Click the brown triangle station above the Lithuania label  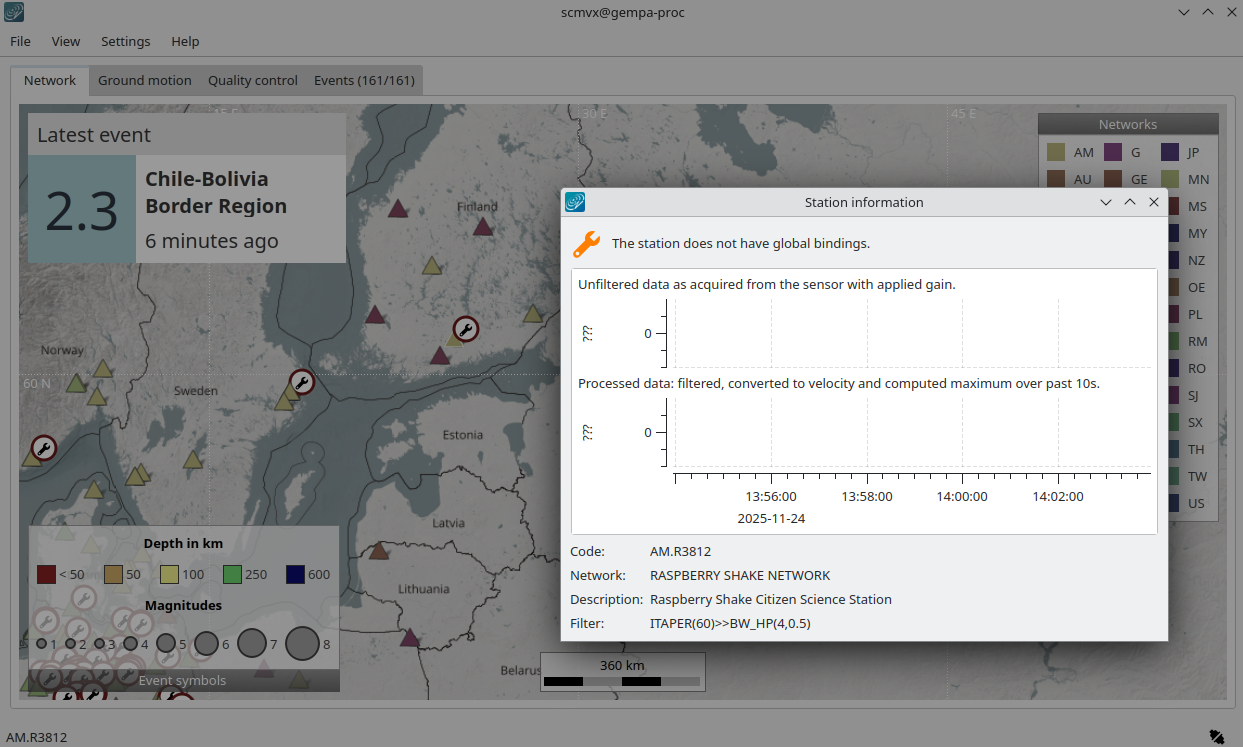(379, 551)
